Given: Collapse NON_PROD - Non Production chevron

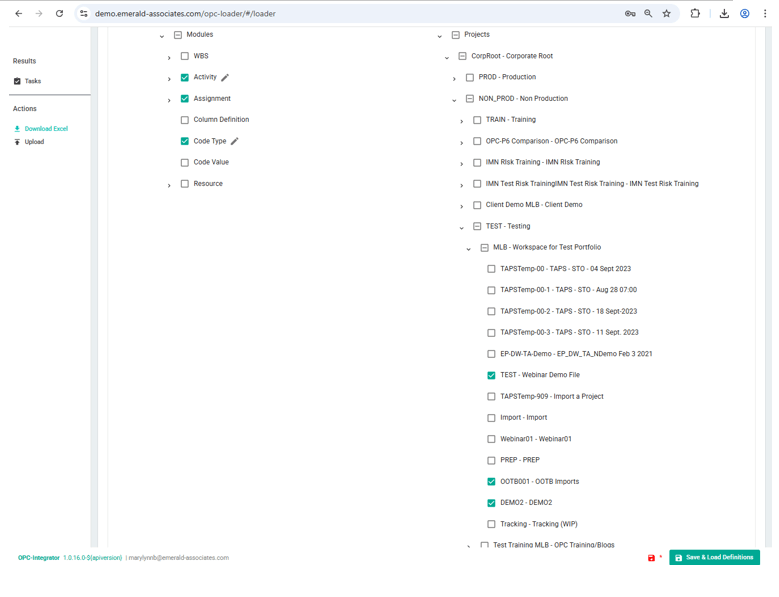Looking at the screenshot, I should coord(454,100).
